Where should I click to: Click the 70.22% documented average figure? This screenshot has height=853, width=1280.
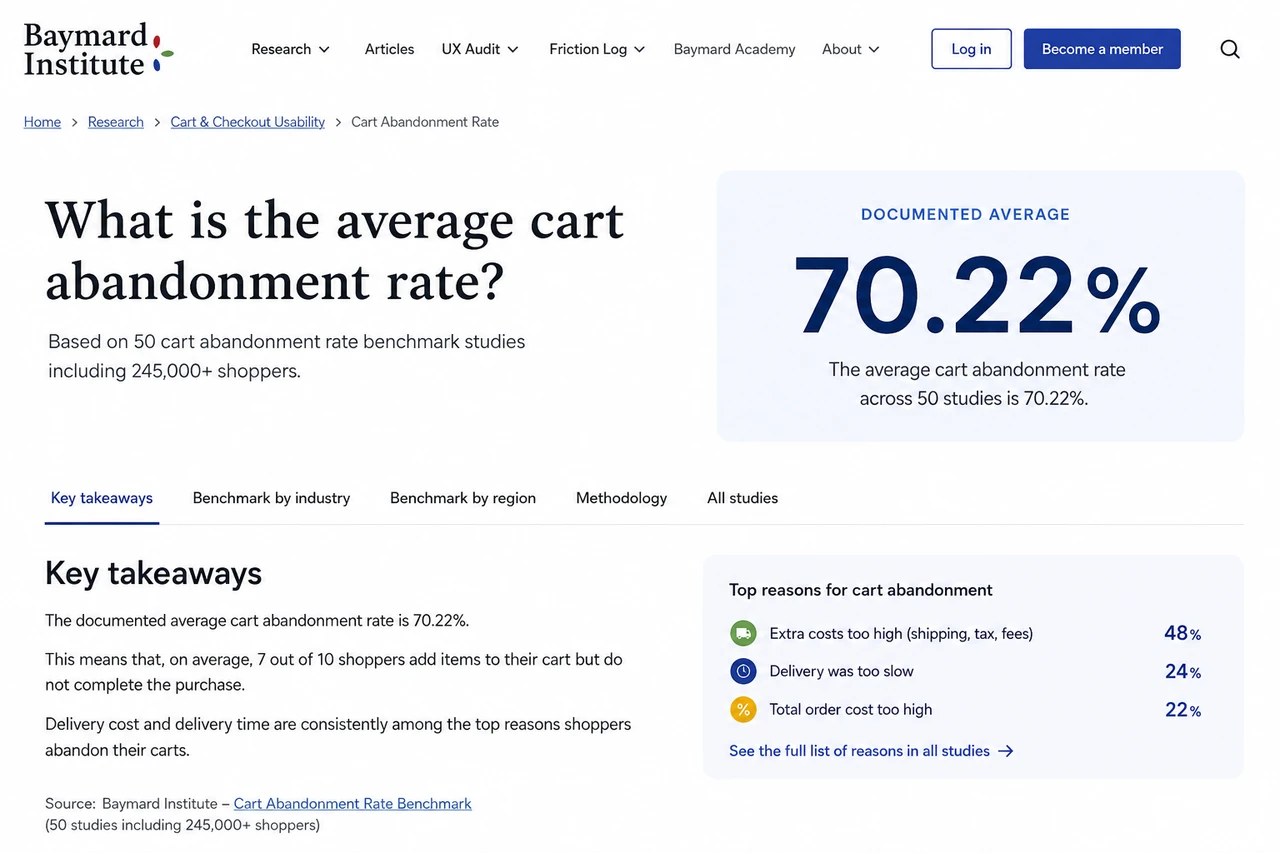[976, 296]
